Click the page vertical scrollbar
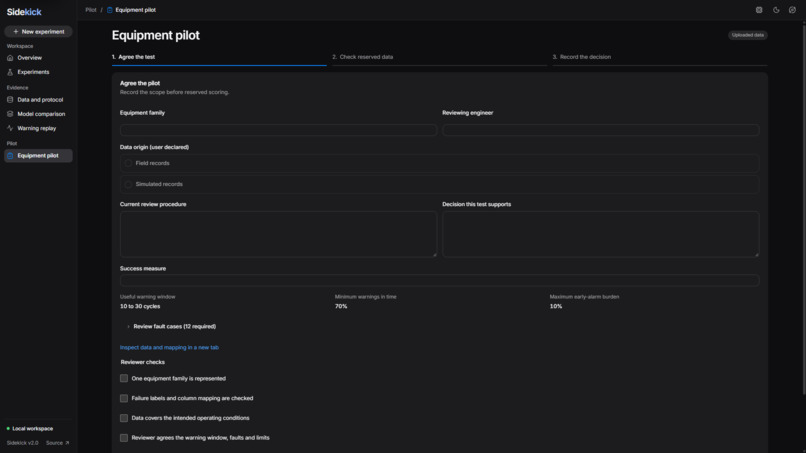This screenshot has height=453, width=806. click(x=803, y=208)
